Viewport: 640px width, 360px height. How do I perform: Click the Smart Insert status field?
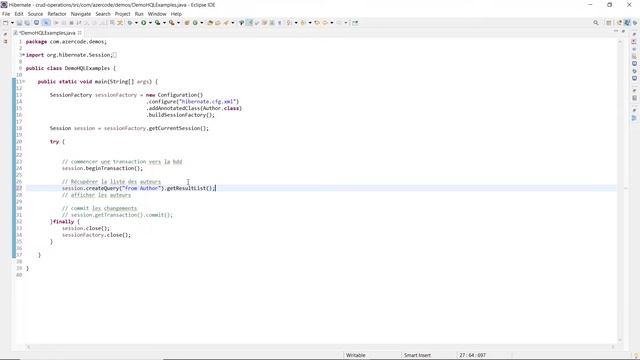click(417, 355)
